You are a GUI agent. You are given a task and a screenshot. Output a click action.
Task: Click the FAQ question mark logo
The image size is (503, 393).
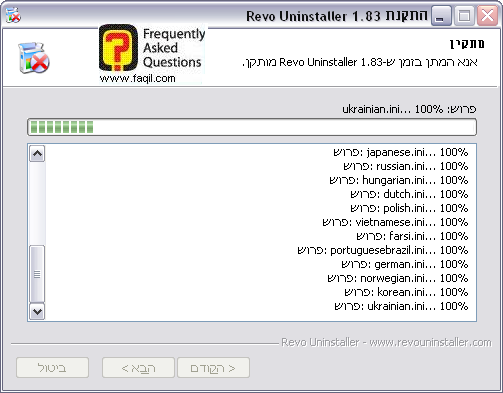tap(118, 48)
